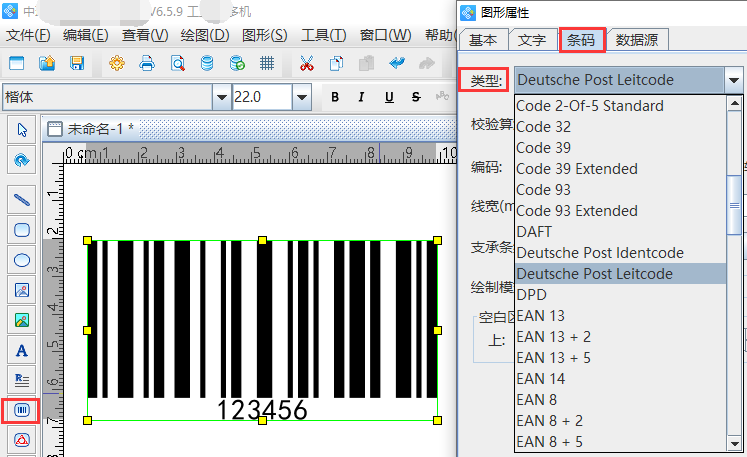Select the rich text tool
This screenshot has width=747, height=457.
(22, 380)
